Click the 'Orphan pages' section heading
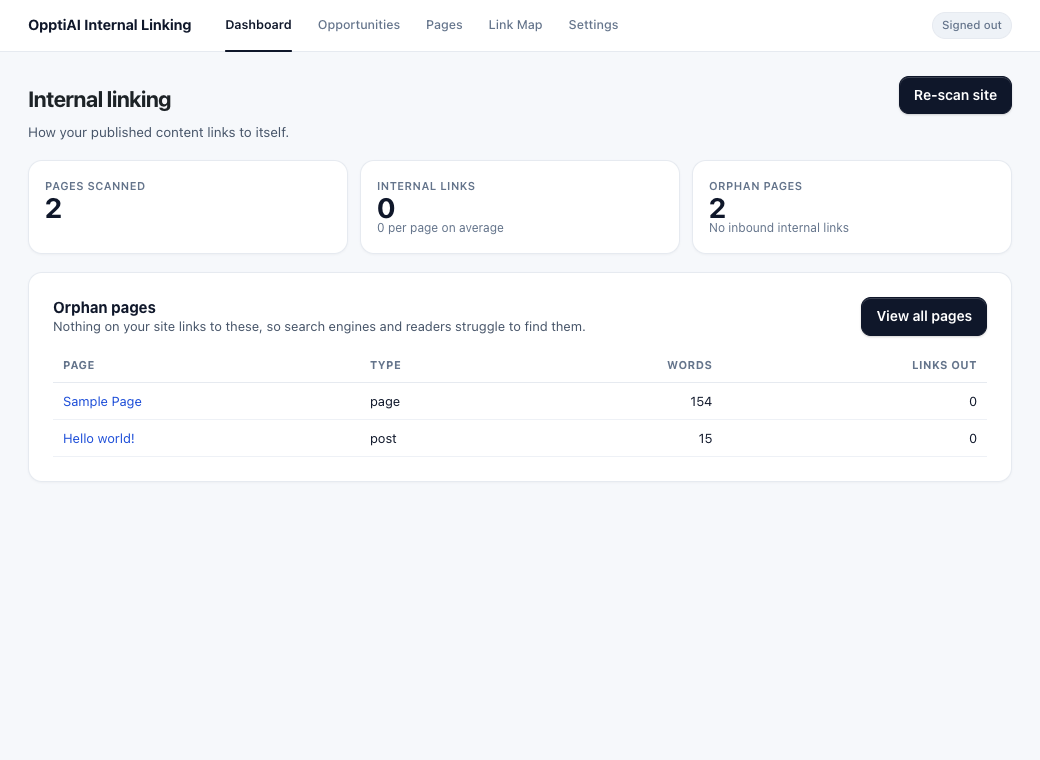The width and height of the screenshot is (1040, 760). (x=104, y=308)
